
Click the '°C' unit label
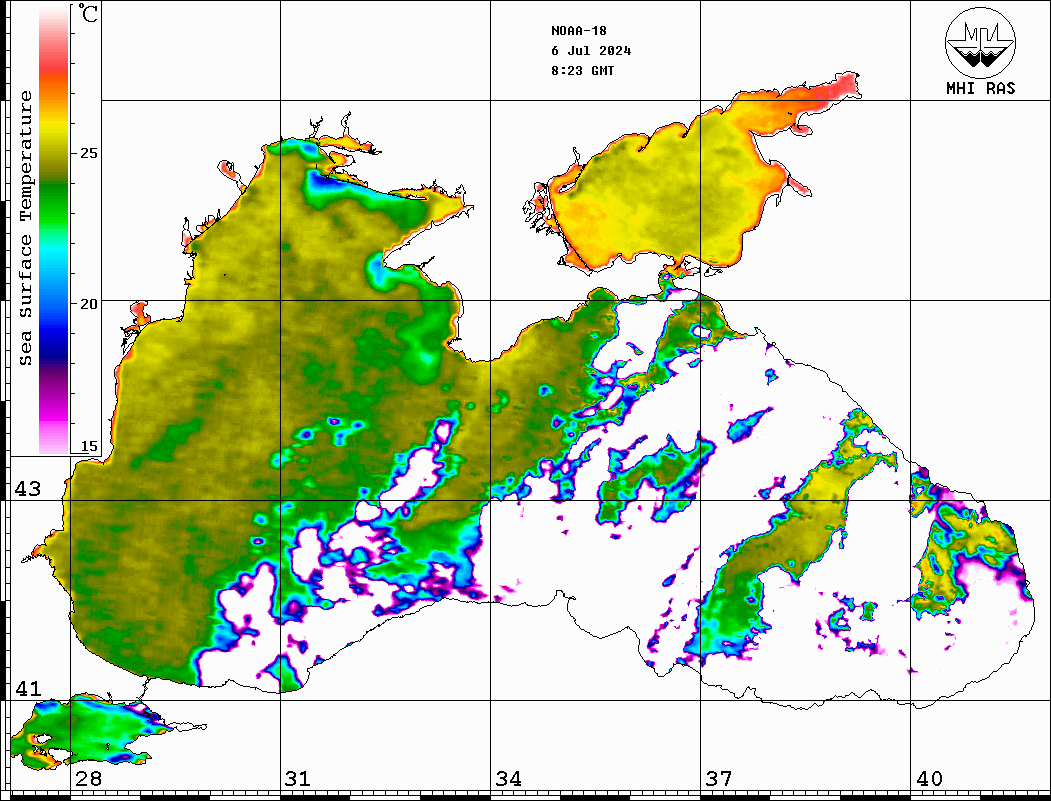click(x=87, y=14)
